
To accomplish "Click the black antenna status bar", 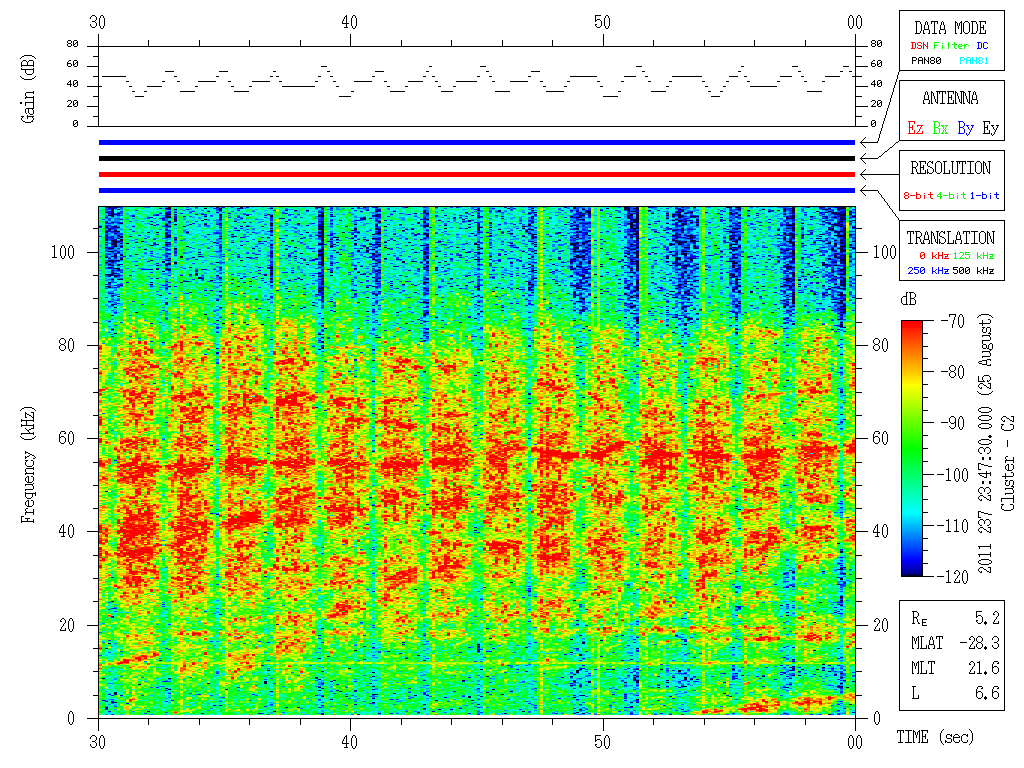I will [x=476, y=159].
